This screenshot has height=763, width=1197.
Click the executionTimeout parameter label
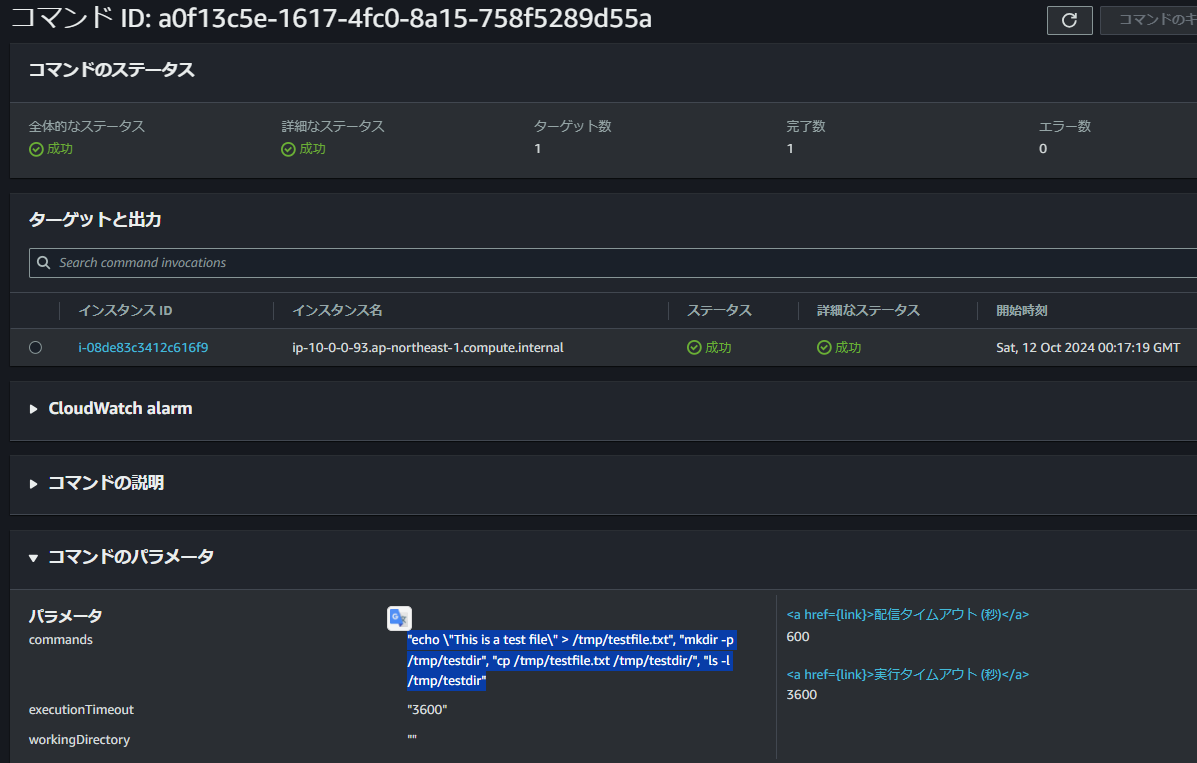(x=81, y=710)
